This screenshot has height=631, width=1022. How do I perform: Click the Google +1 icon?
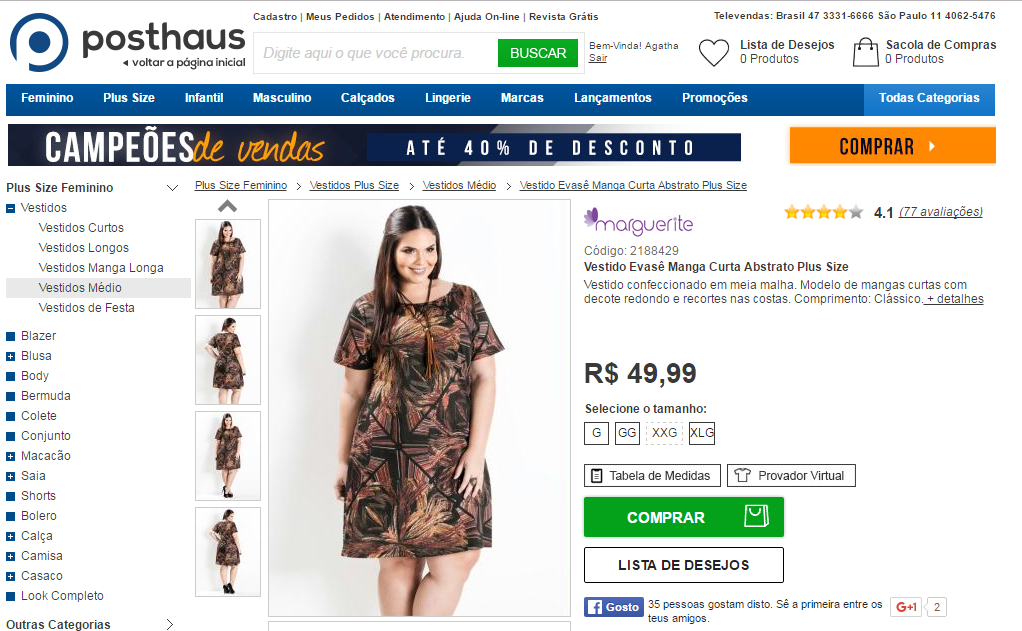tap(906, 607)
